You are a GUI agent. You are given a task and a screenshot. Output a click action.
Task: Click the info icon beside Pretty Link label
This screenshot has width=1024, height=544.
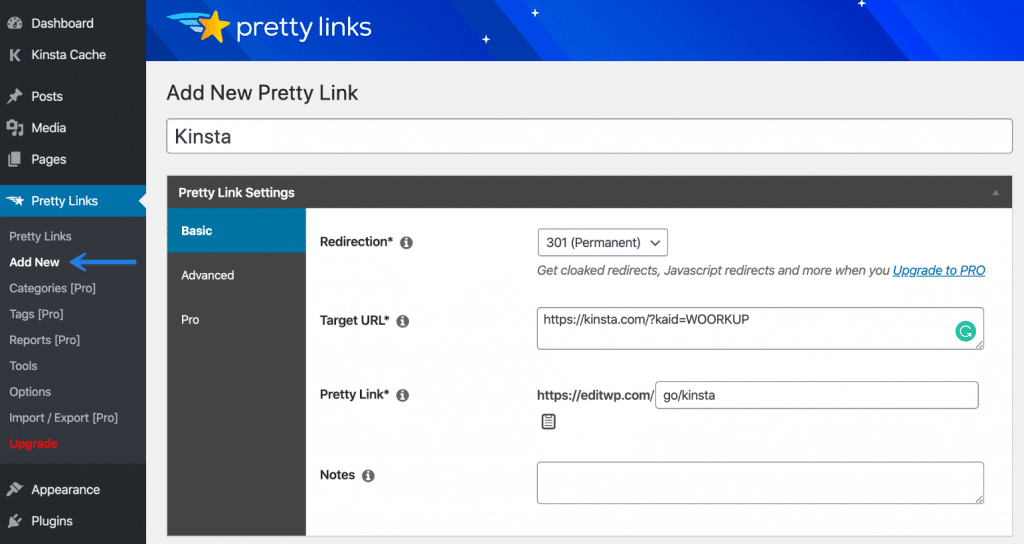click(402, 395)
